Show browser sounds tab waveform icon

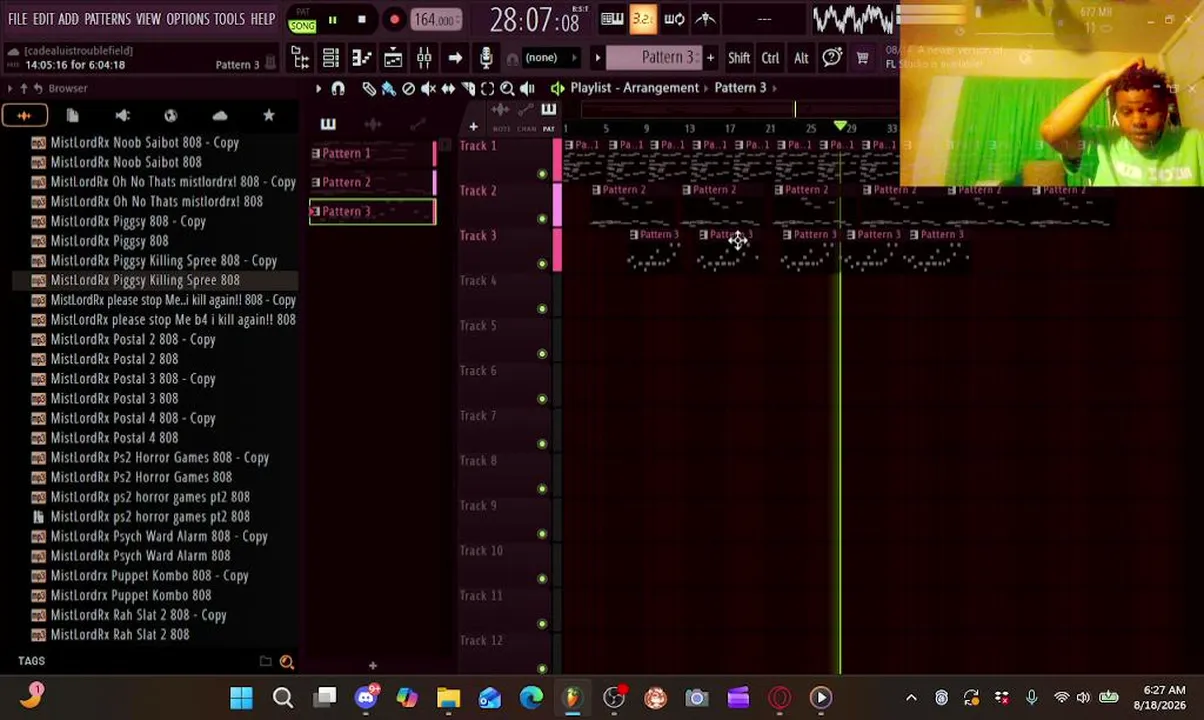pos(23,116)
